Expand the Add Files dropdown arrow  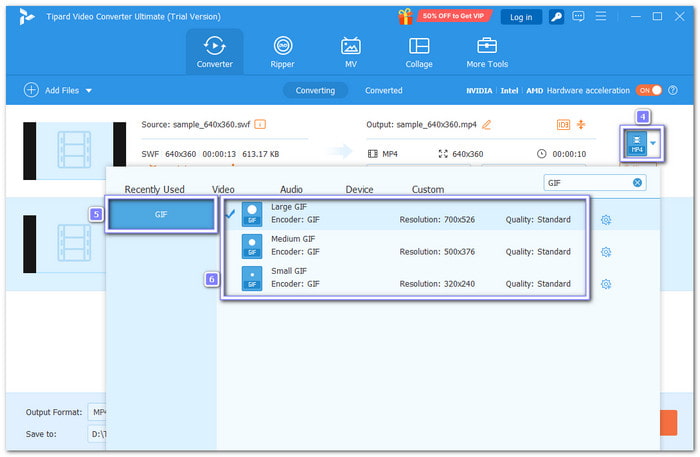88,91
